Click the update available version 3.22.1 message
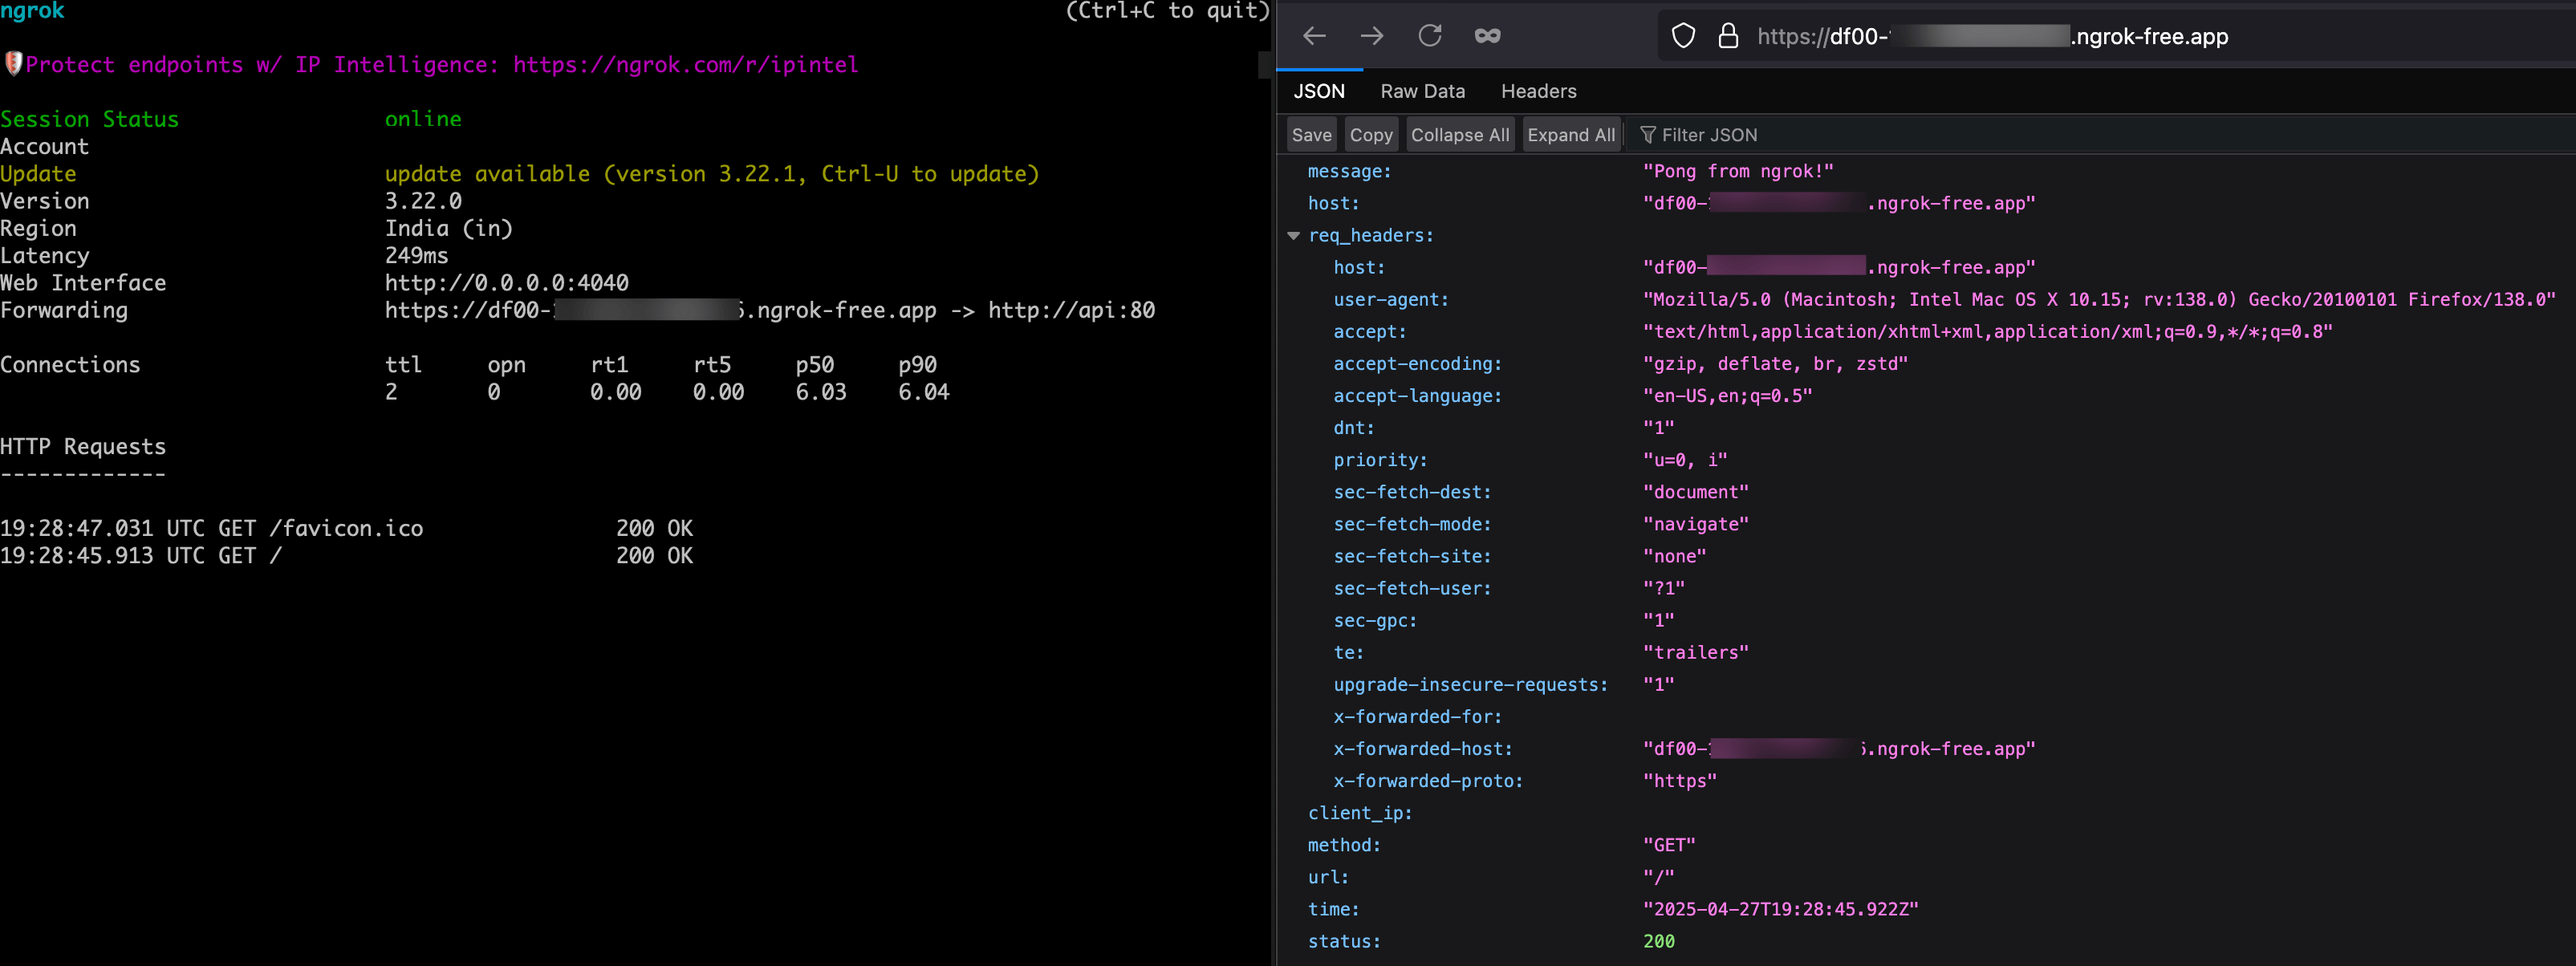Screen dimensions: 2576x966 pos(711,174)
